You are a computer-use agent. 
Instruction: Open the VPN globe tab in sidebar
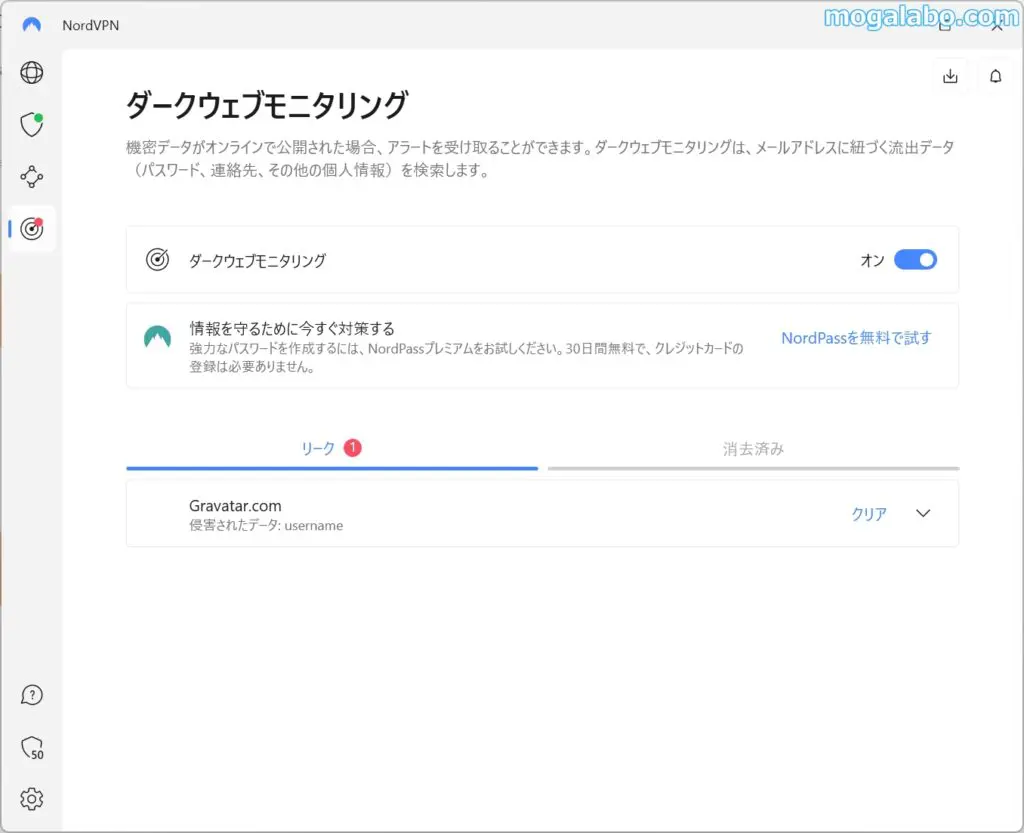pos(32,73)
